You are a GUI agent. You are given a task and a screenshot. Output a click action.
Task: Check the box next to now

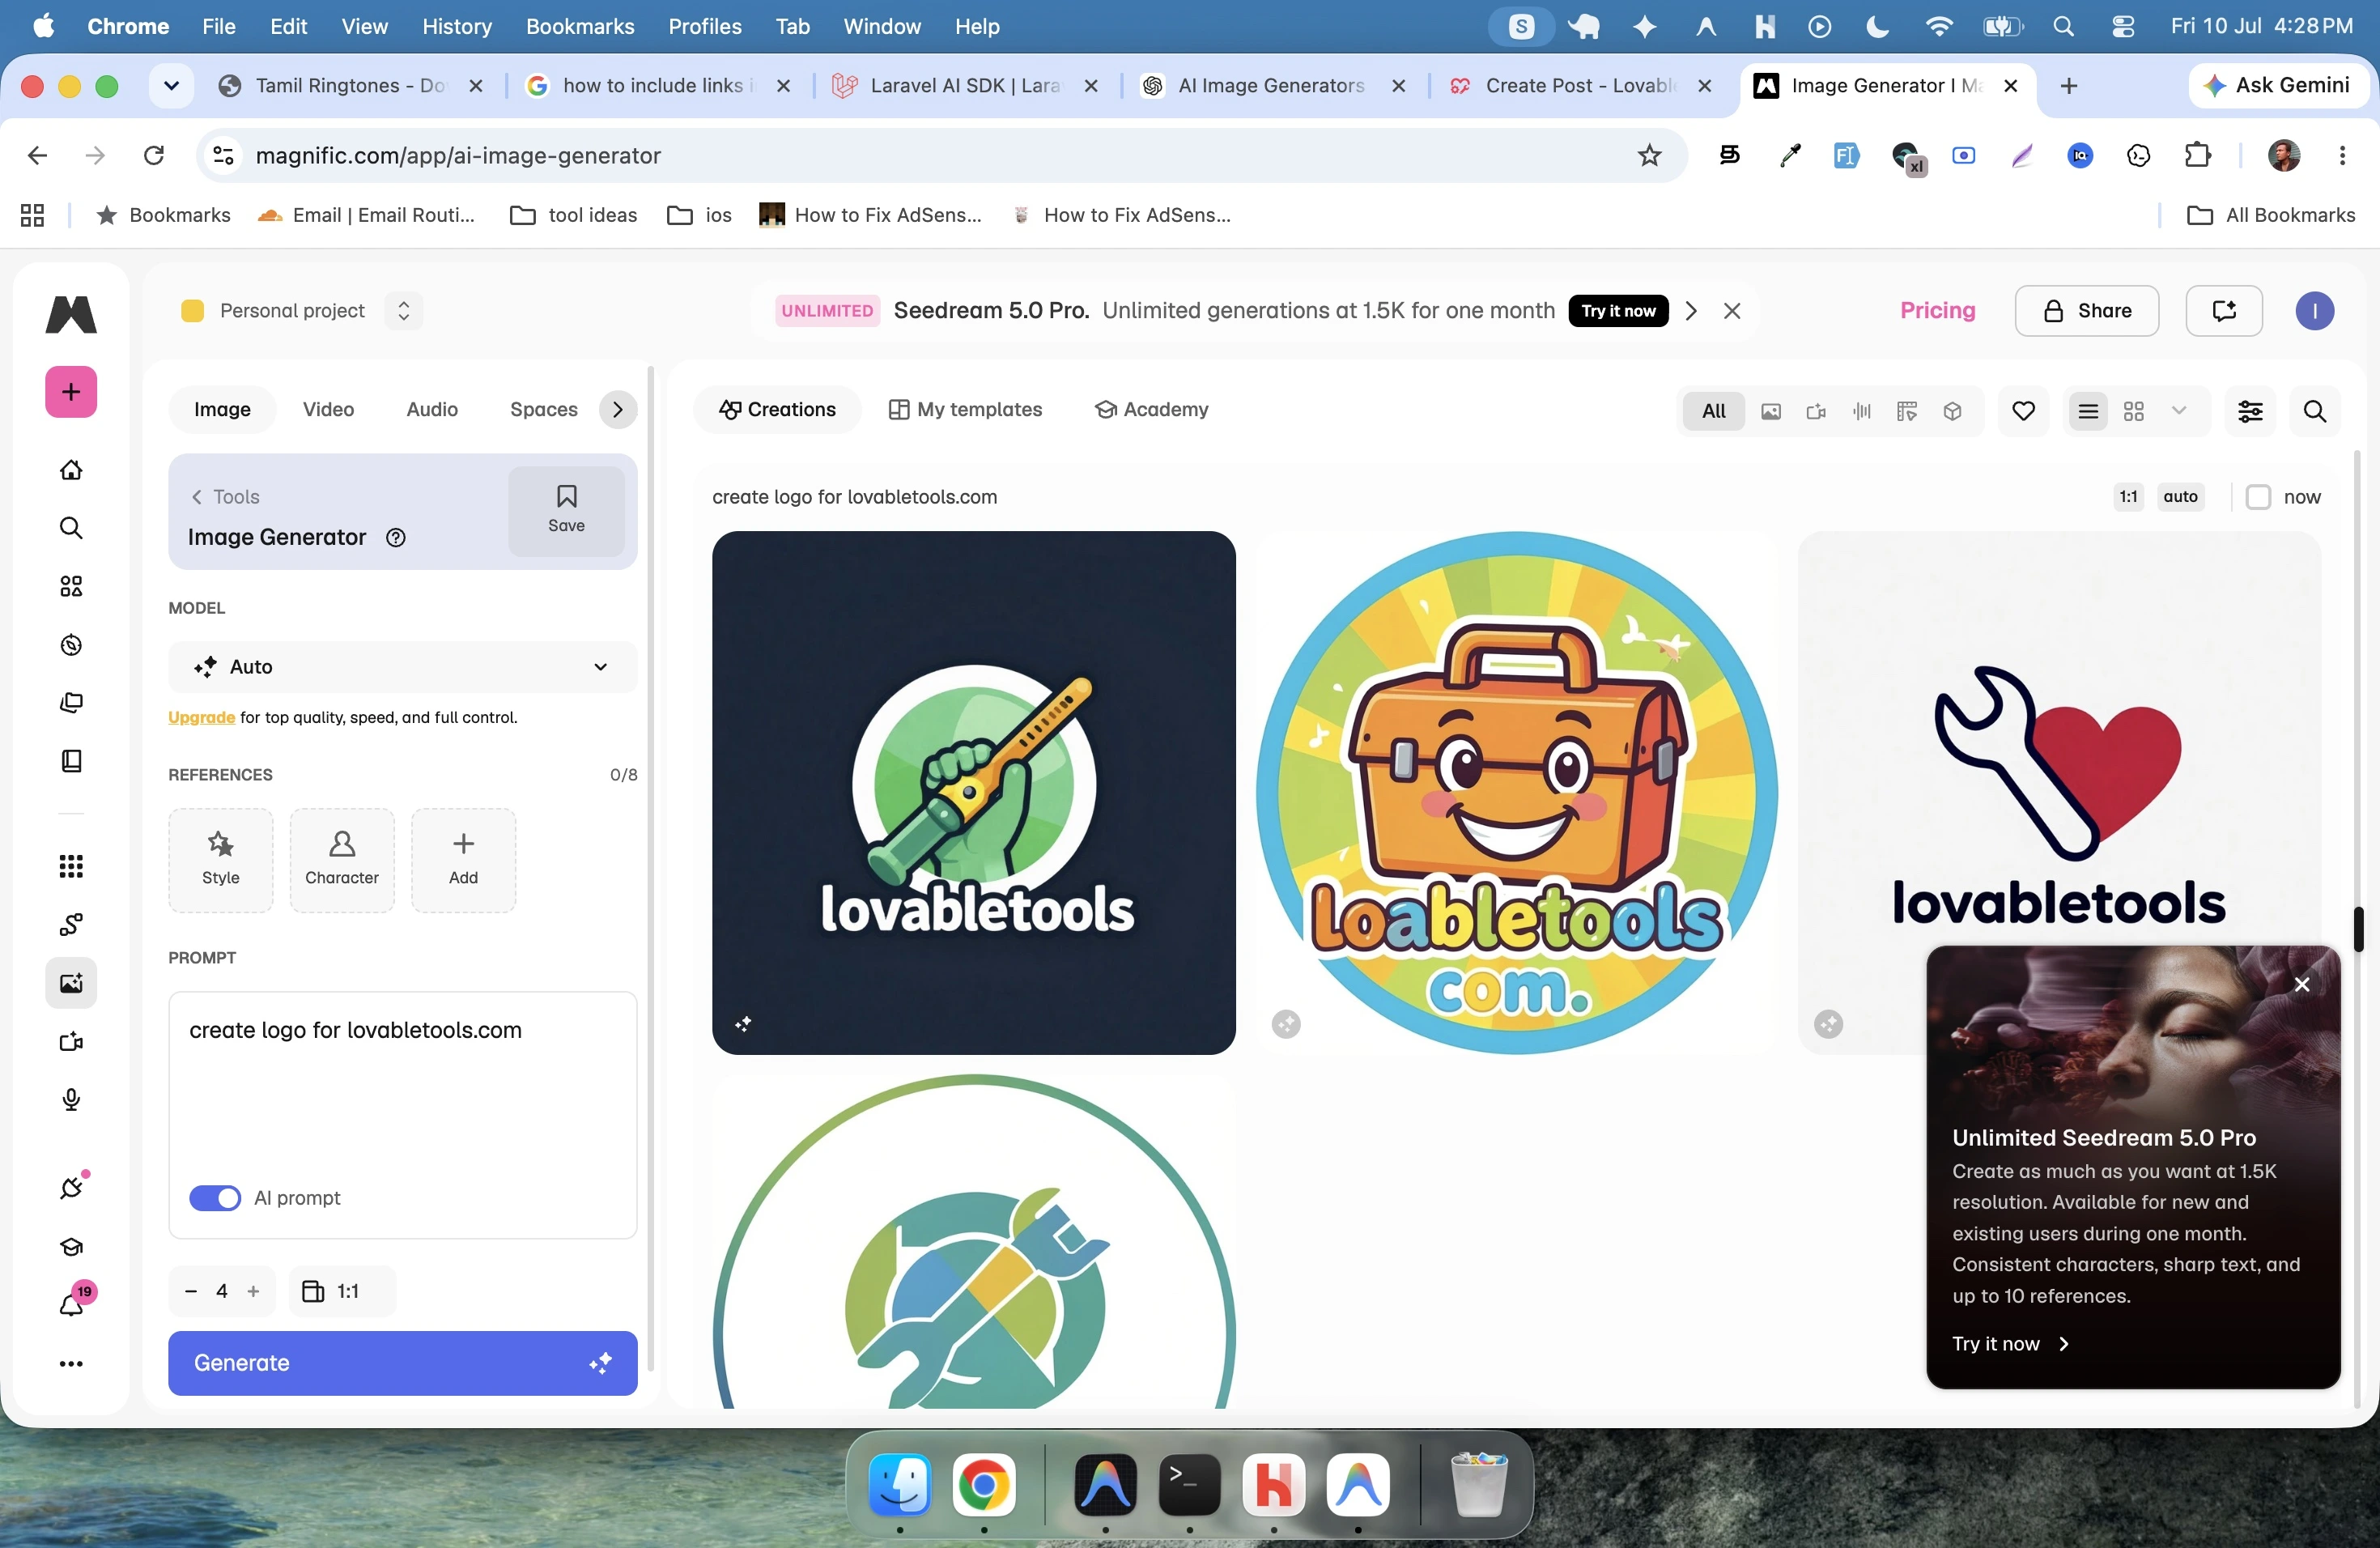pos(2258,497)
